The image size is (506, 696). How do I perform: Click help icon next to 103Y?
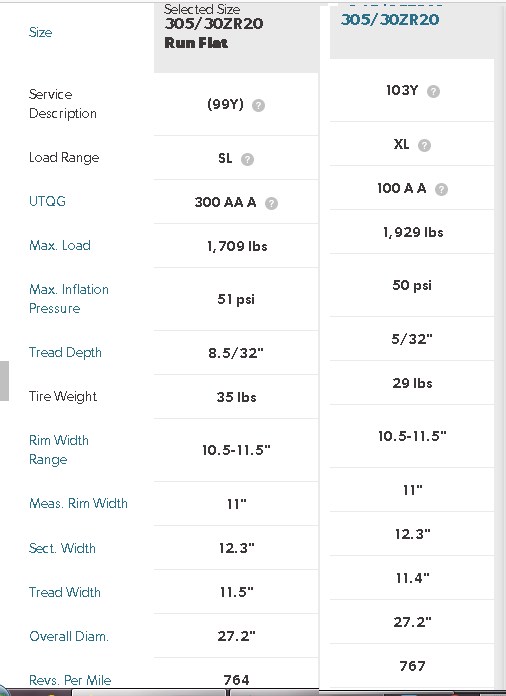[433, 91]
